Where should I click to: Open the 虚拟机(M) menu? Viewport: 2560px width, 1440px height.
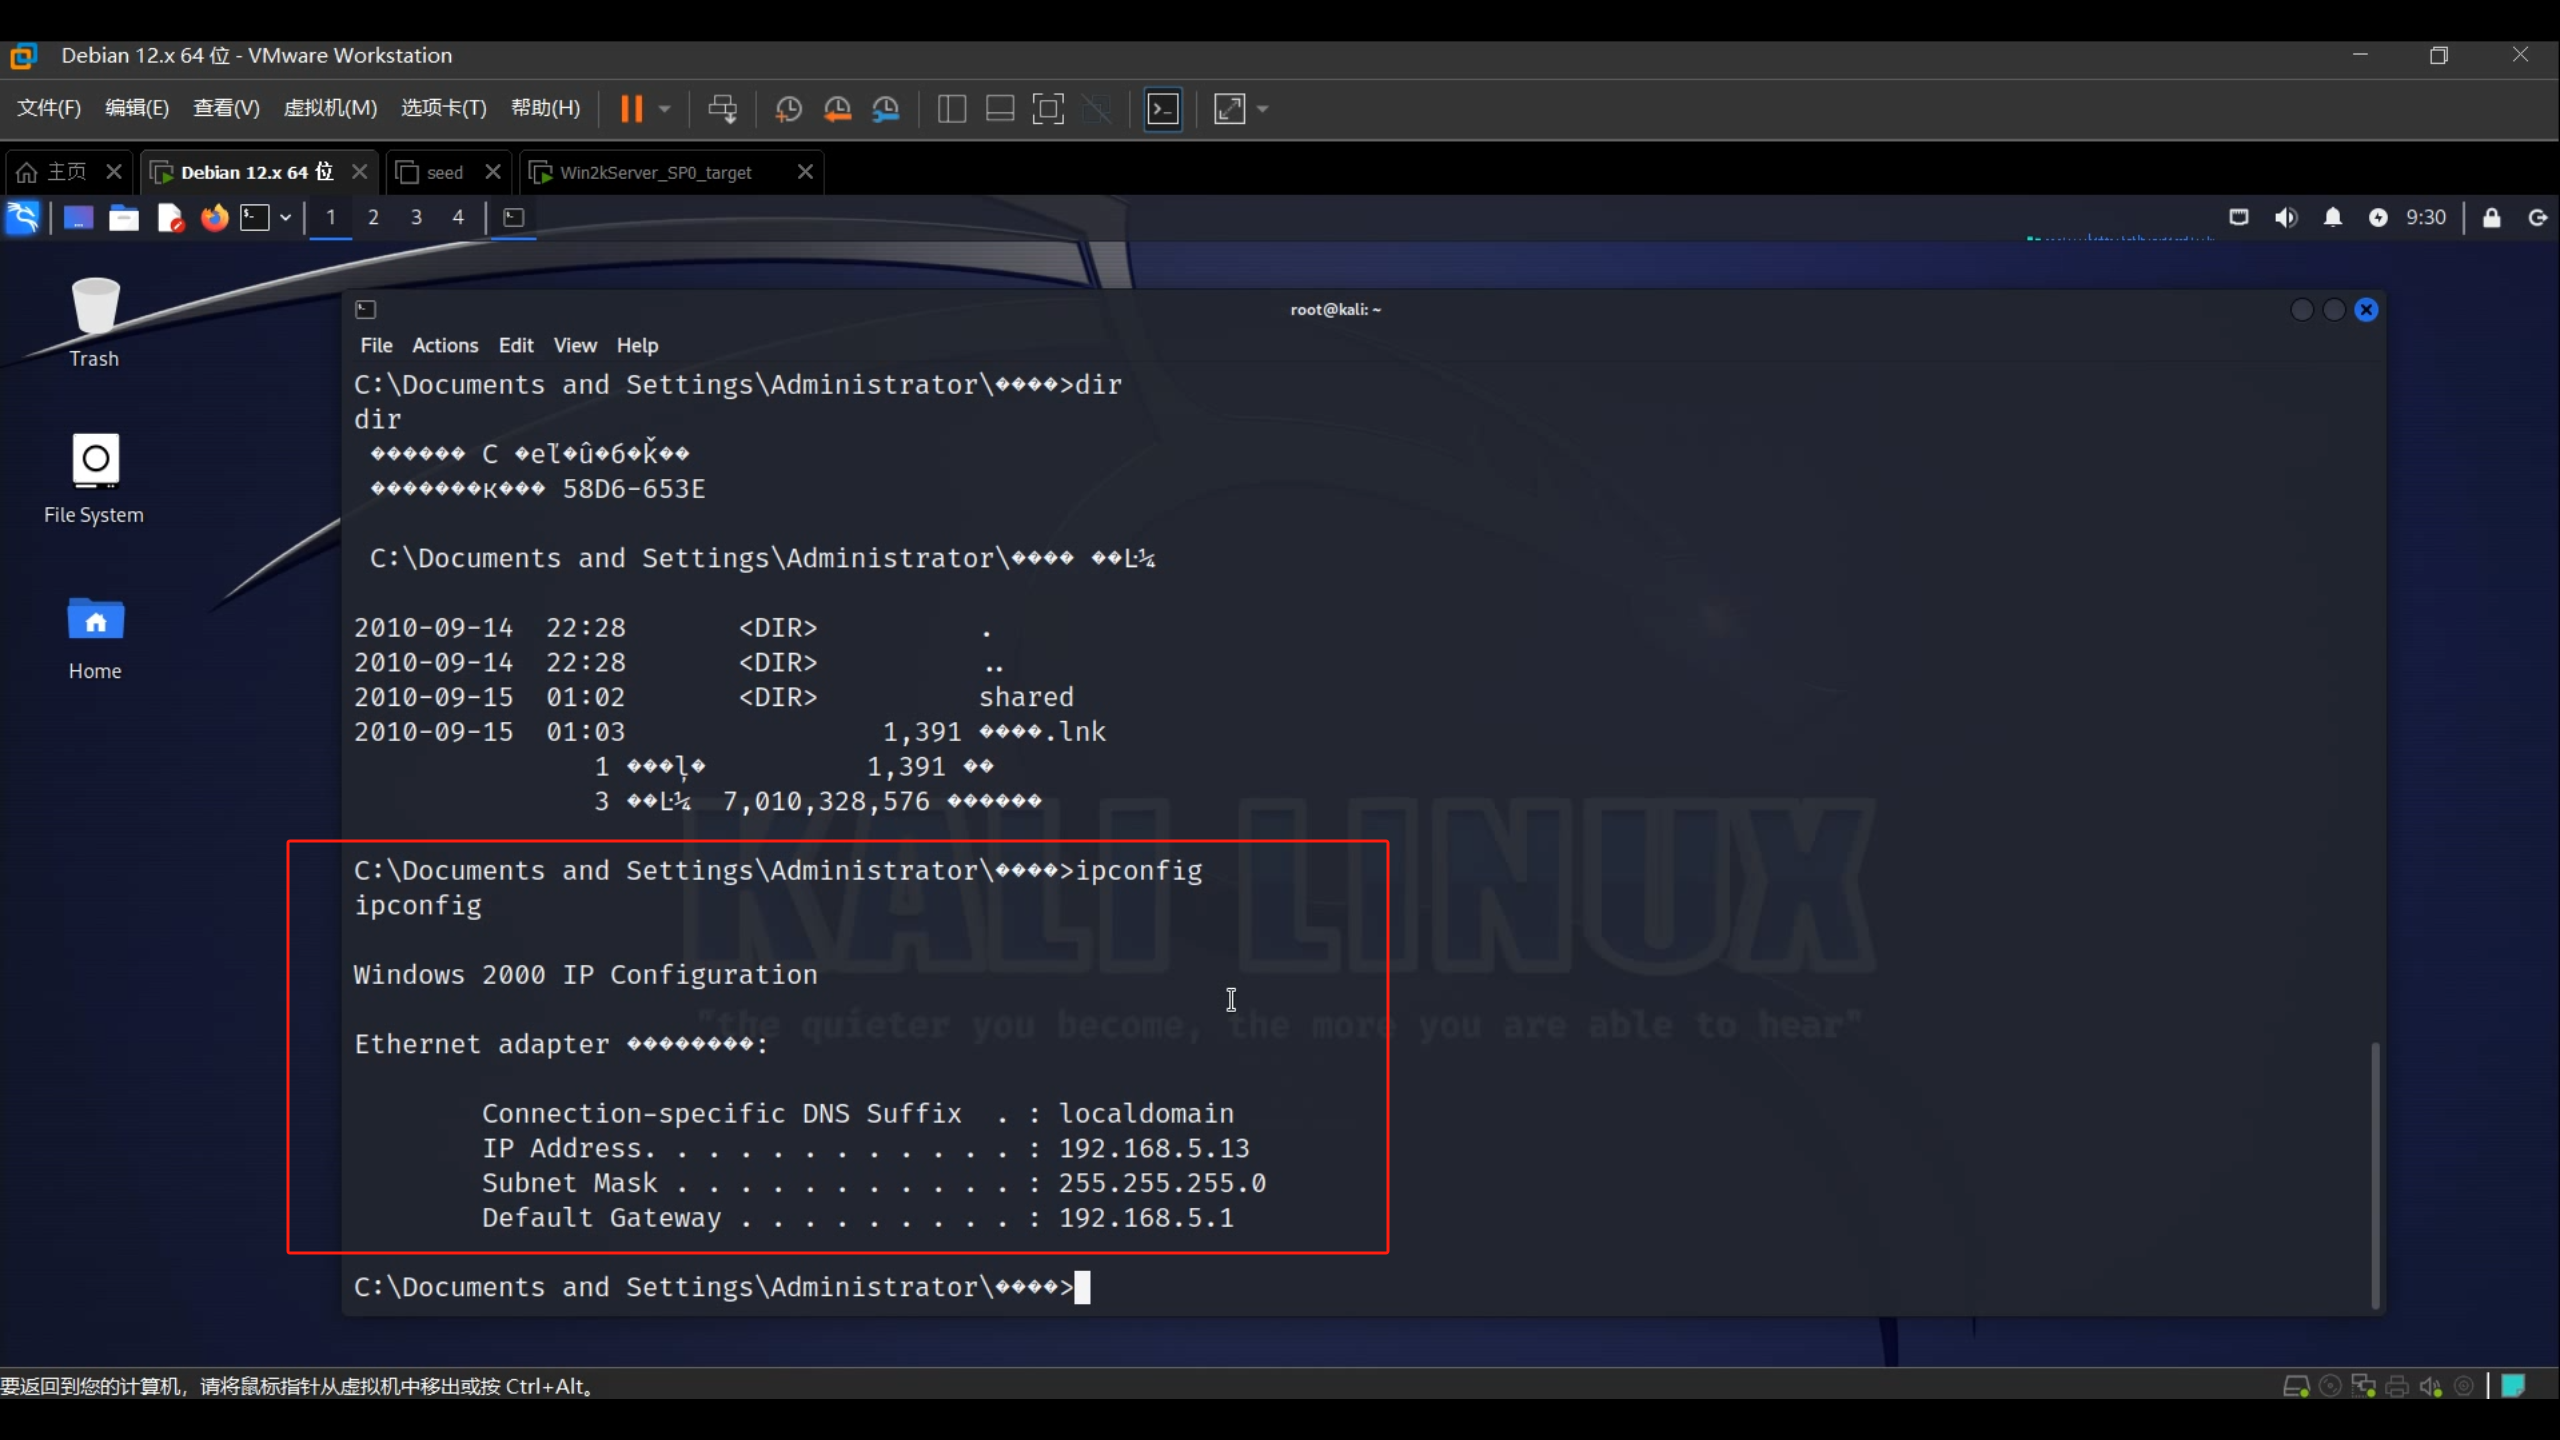[330, 108]
